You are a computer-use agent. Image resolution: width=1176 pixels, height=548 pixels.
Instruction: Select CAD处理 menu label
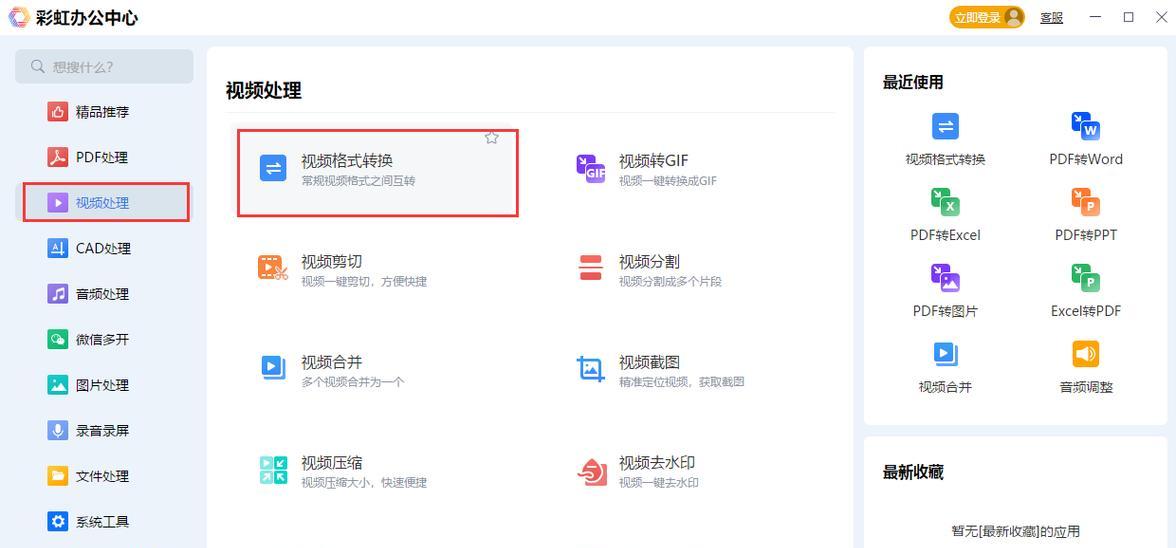point(104,248)
